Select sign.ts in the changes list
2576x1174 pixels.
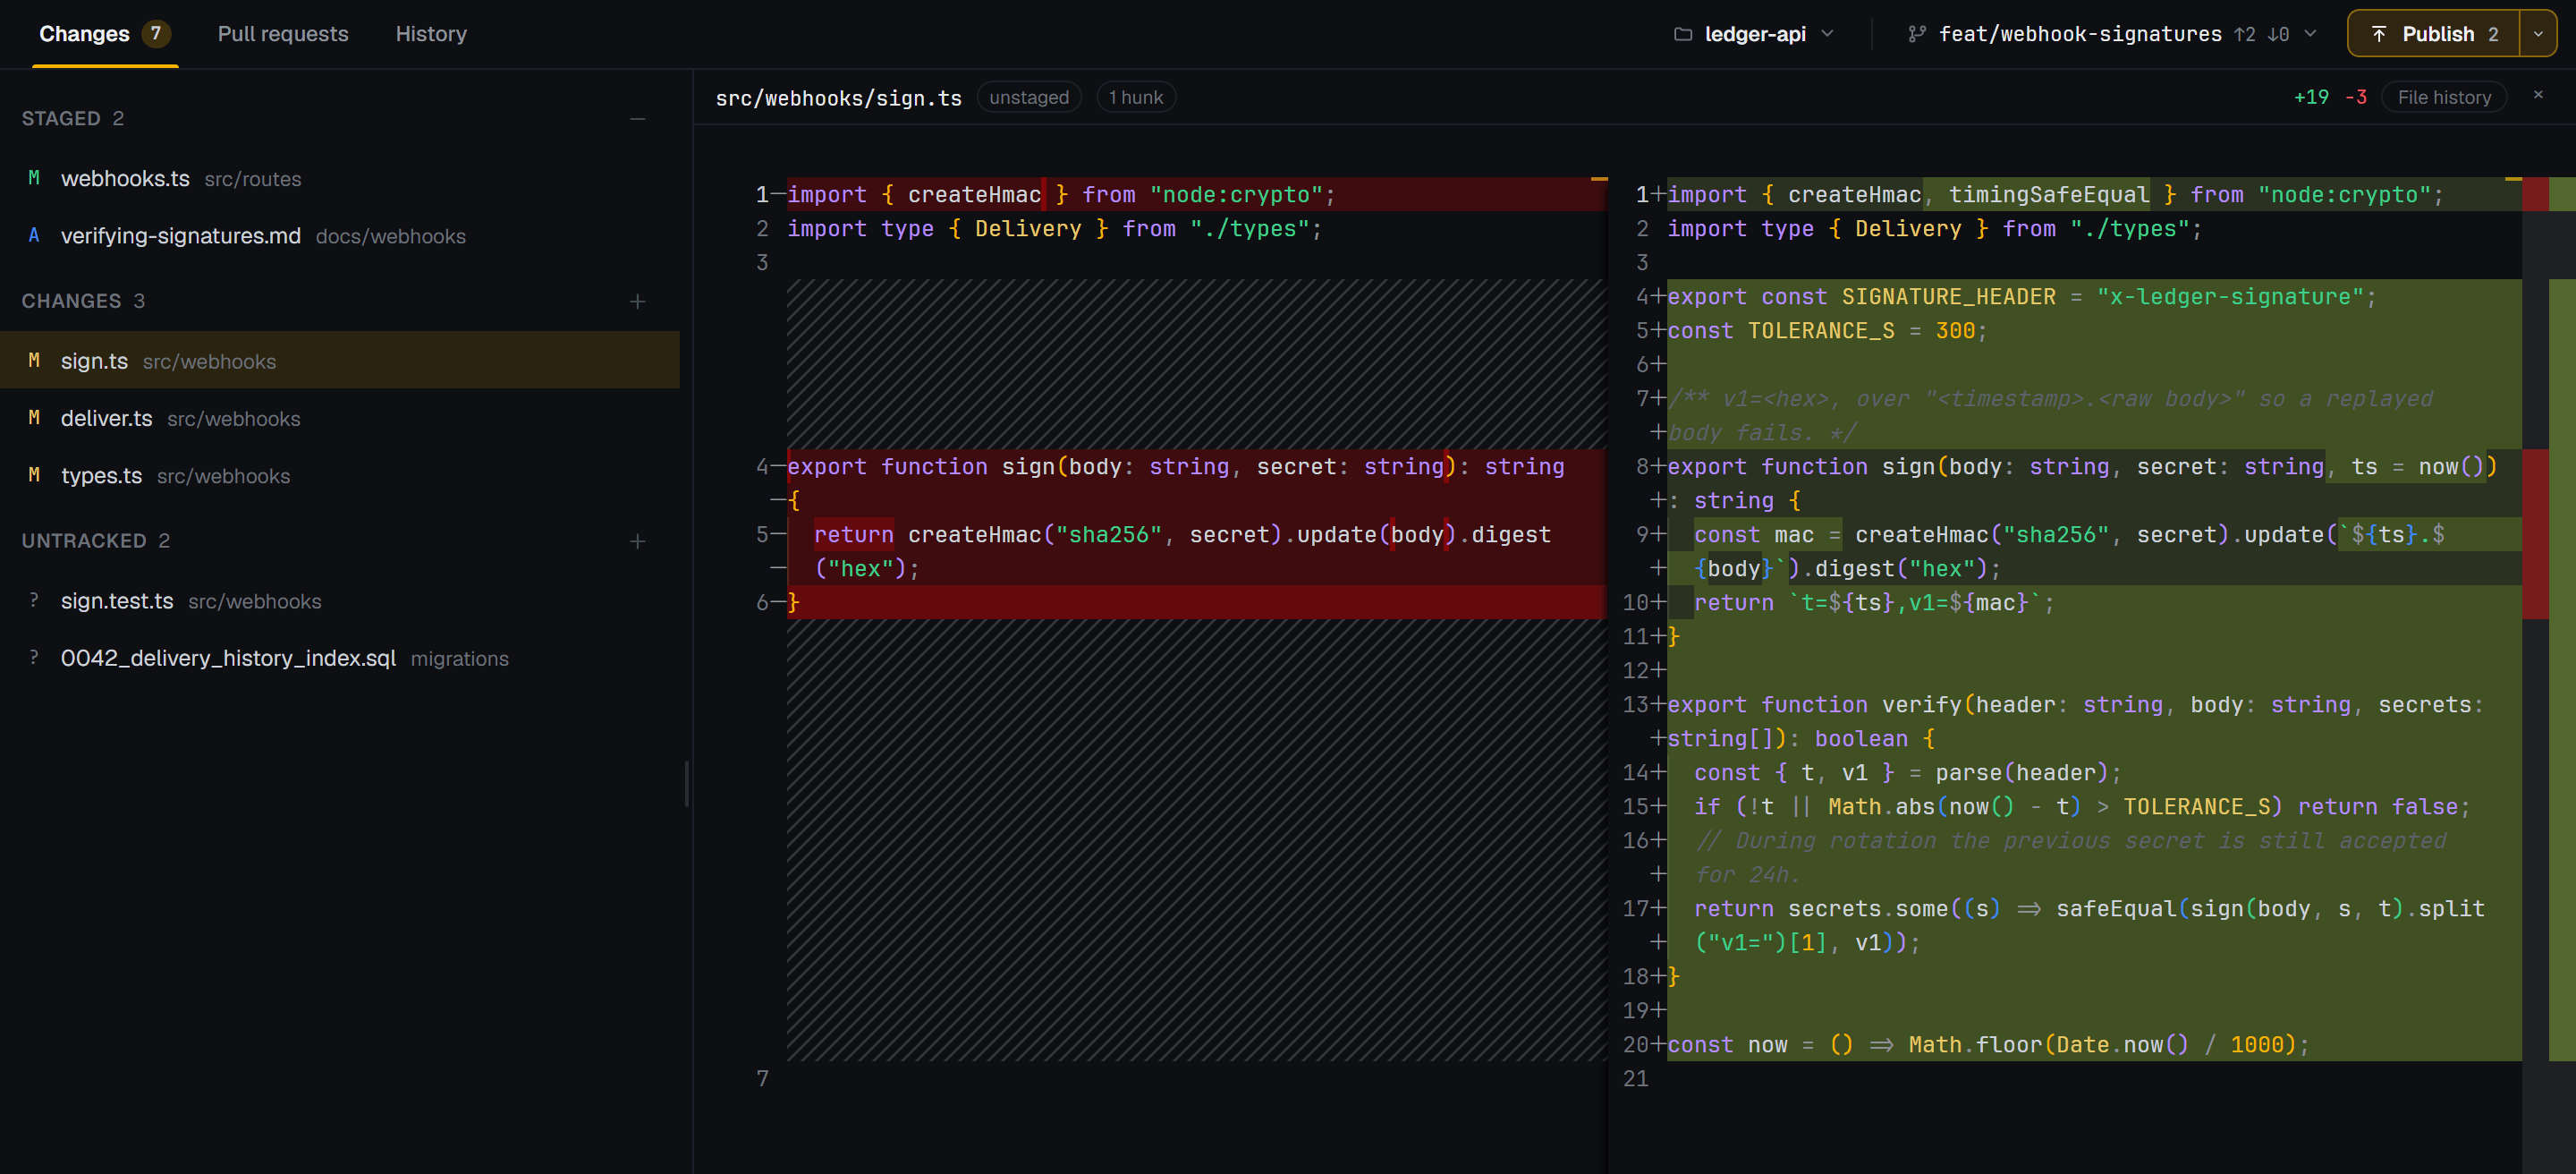tap(340, 360)
